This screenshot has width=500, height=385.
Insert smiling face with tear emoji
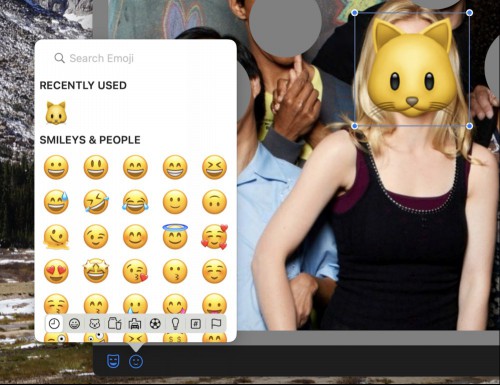pos(135,304)
